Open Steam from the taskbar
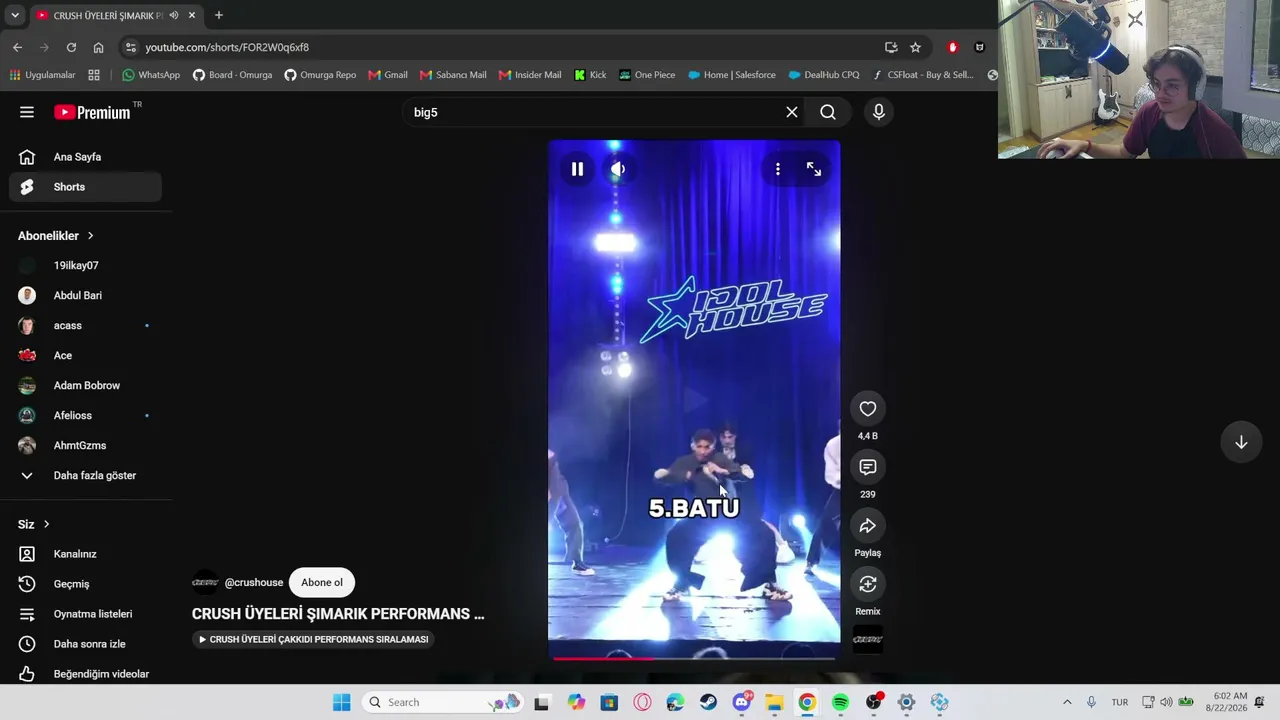The image size is (1280, 720). coord(708,702)
